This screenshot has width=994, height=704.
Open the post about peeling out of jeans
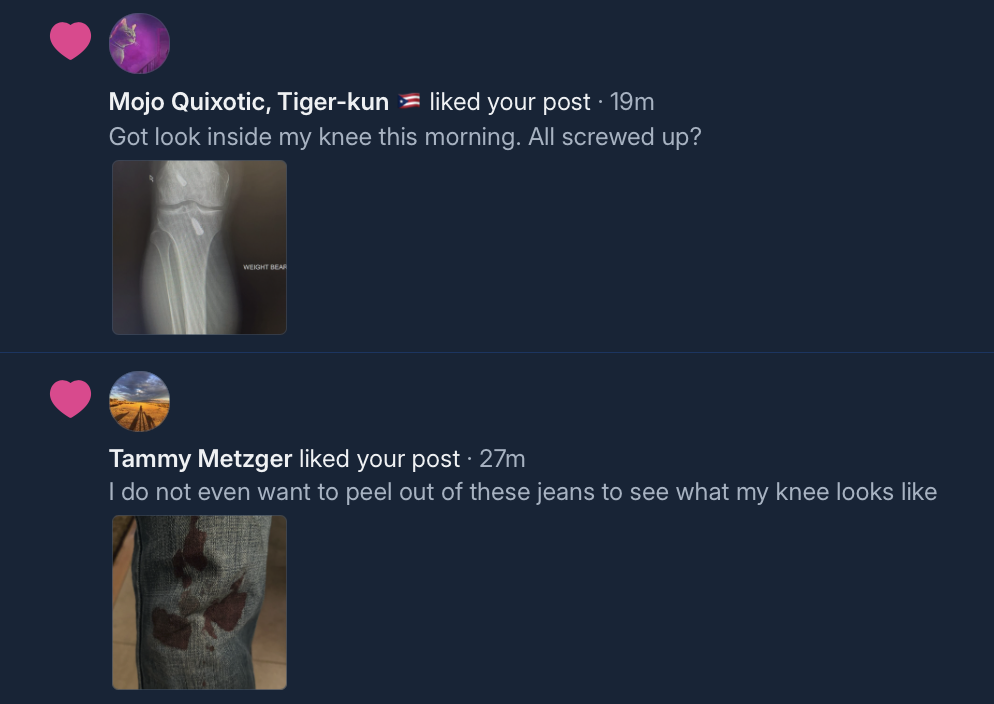coord(400,492)
